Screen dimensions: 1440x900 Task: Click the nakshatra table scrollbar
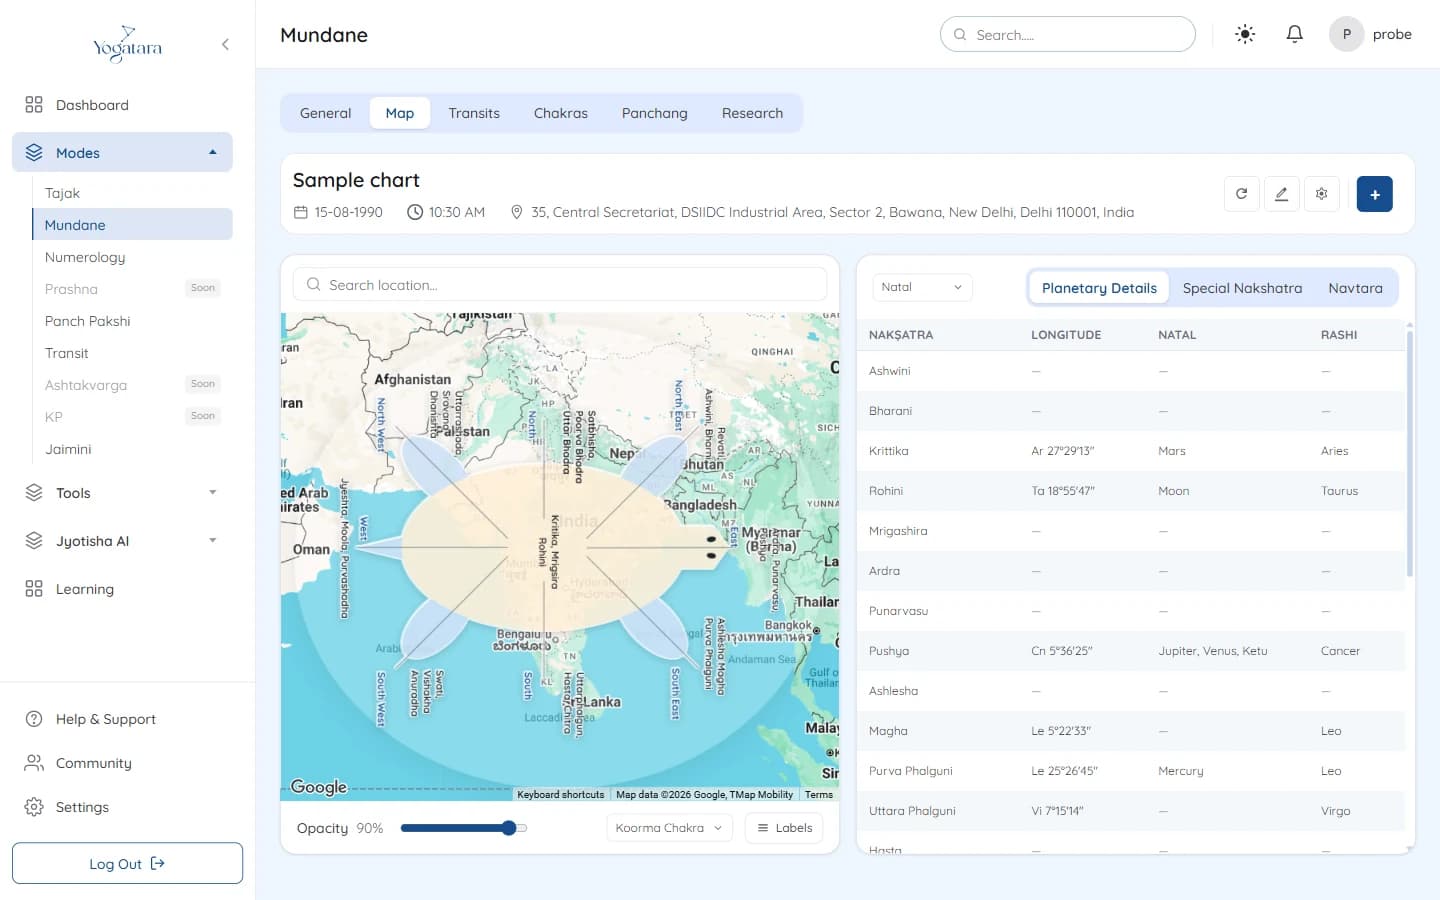pos(1409,453)
